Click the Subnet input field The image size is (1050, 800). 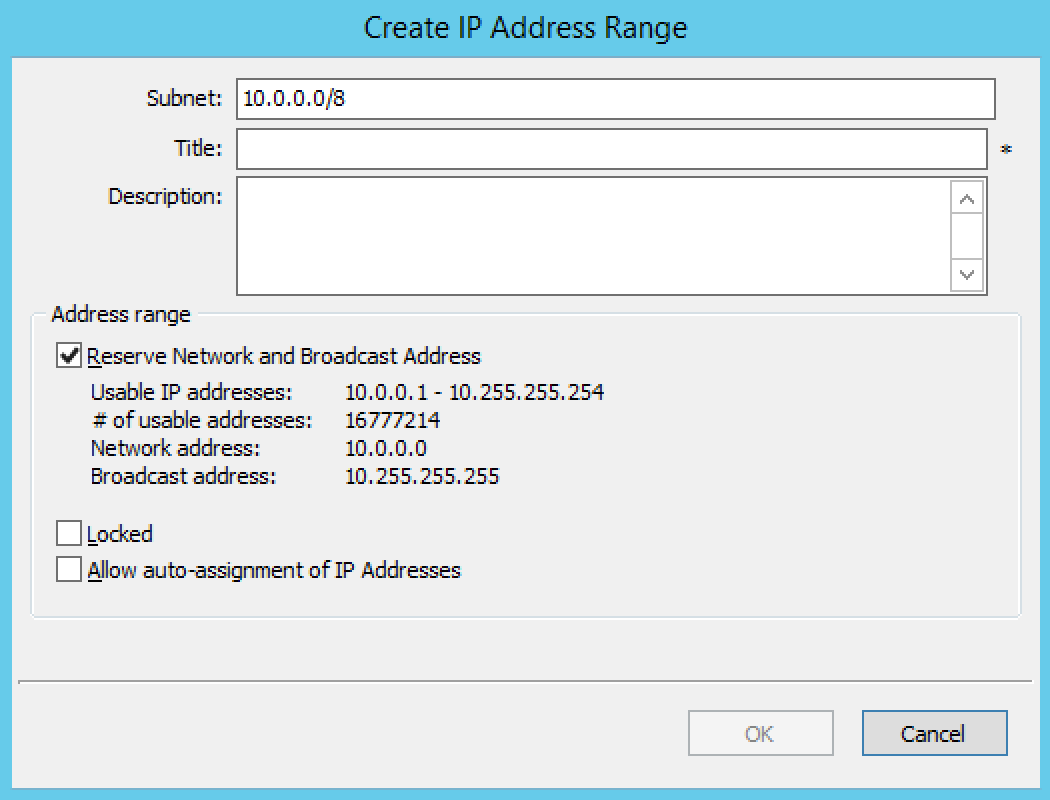pyautogui.click(x=615, y=99)
